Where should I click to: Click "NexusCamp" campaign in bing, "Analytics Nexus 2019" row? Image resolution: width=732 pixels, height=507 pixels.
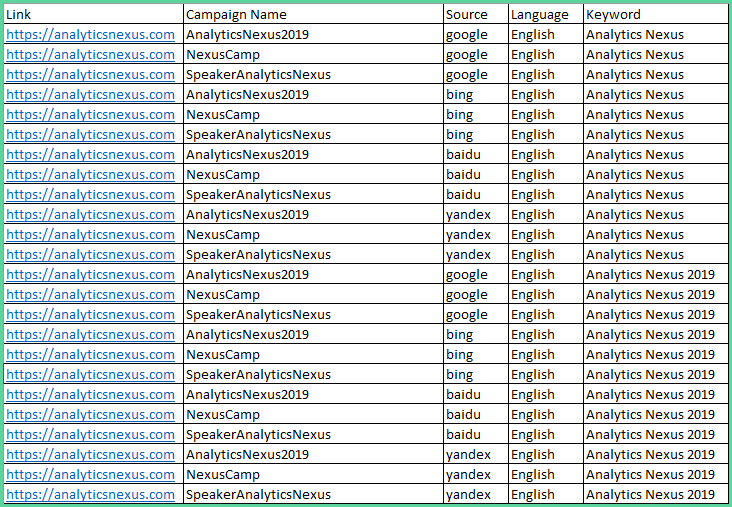(x=223, y=354)
